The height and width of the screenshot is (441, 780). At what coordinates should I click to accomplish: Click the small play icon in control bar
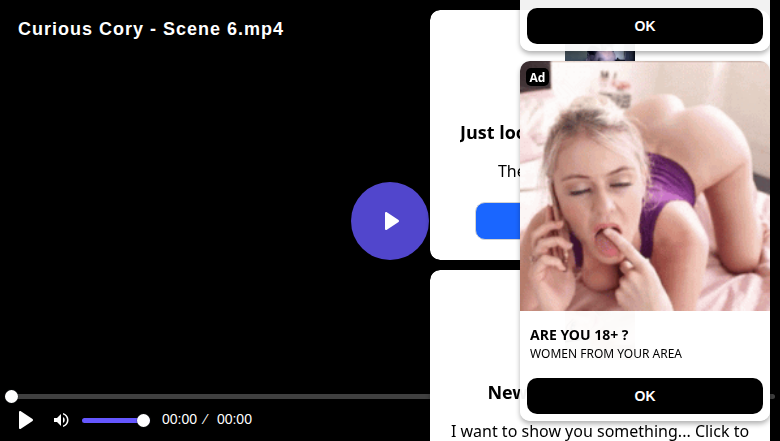(26, 420)
